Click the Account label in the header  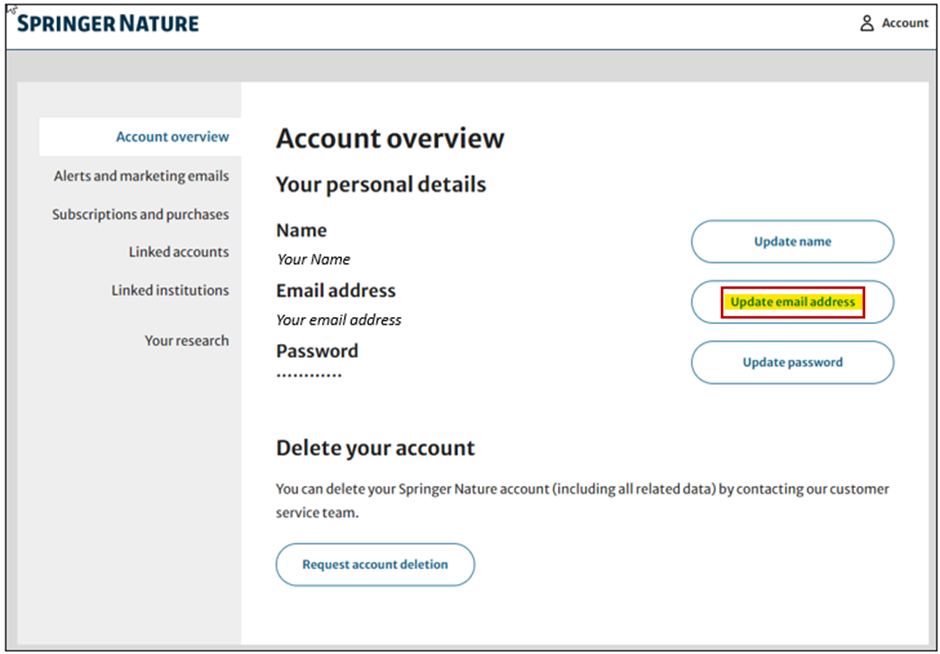pos(903,23)
